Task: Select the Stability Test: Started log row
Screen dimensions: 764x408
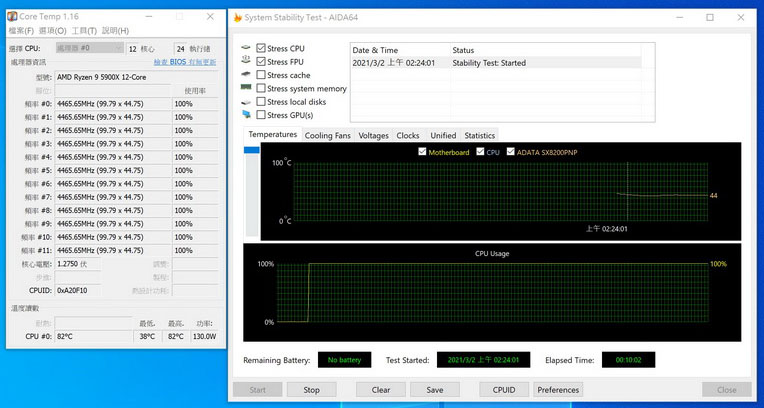Action: pos(496,63)
